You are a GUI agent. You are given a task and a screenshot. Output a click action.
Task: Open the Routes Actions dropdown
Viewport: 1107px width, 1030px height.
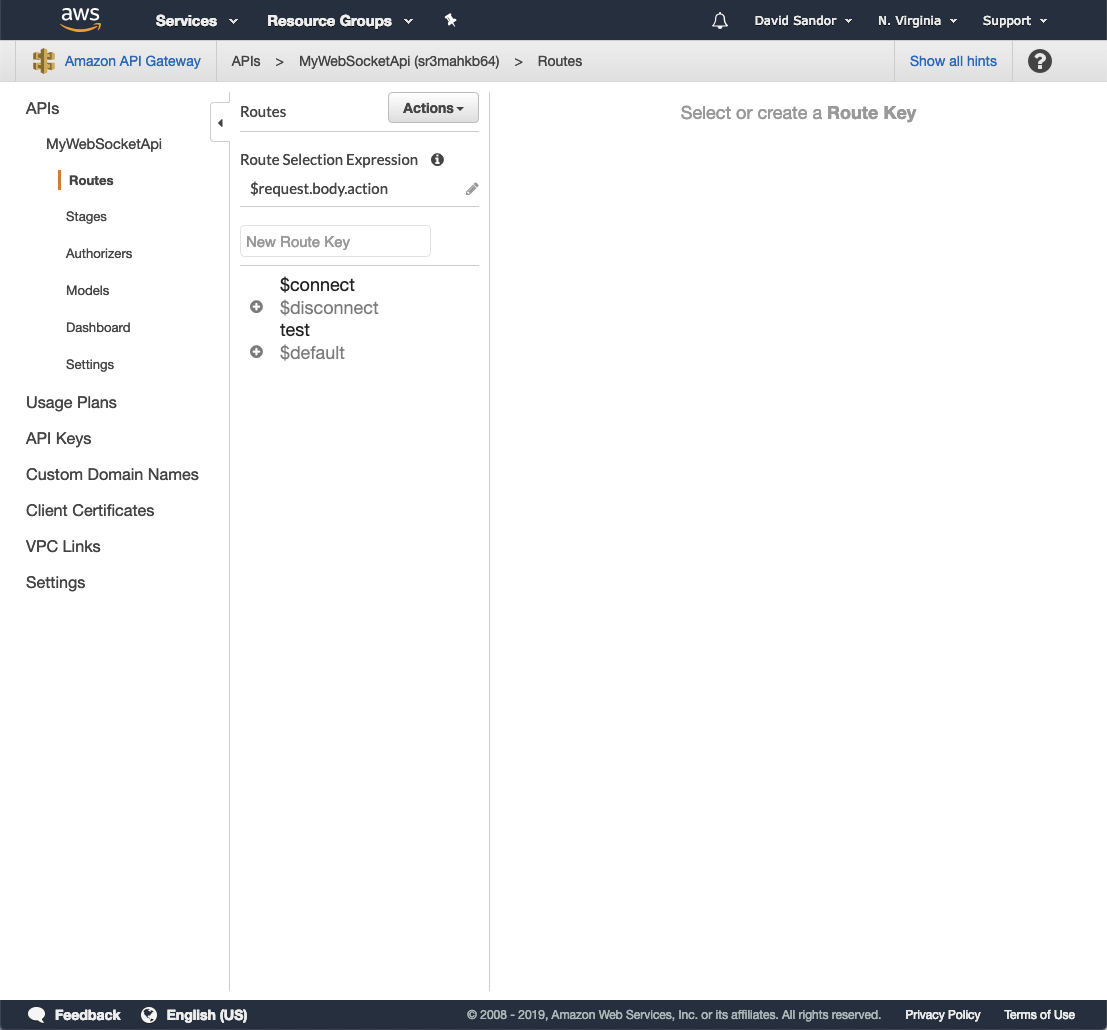coord(433,108)
